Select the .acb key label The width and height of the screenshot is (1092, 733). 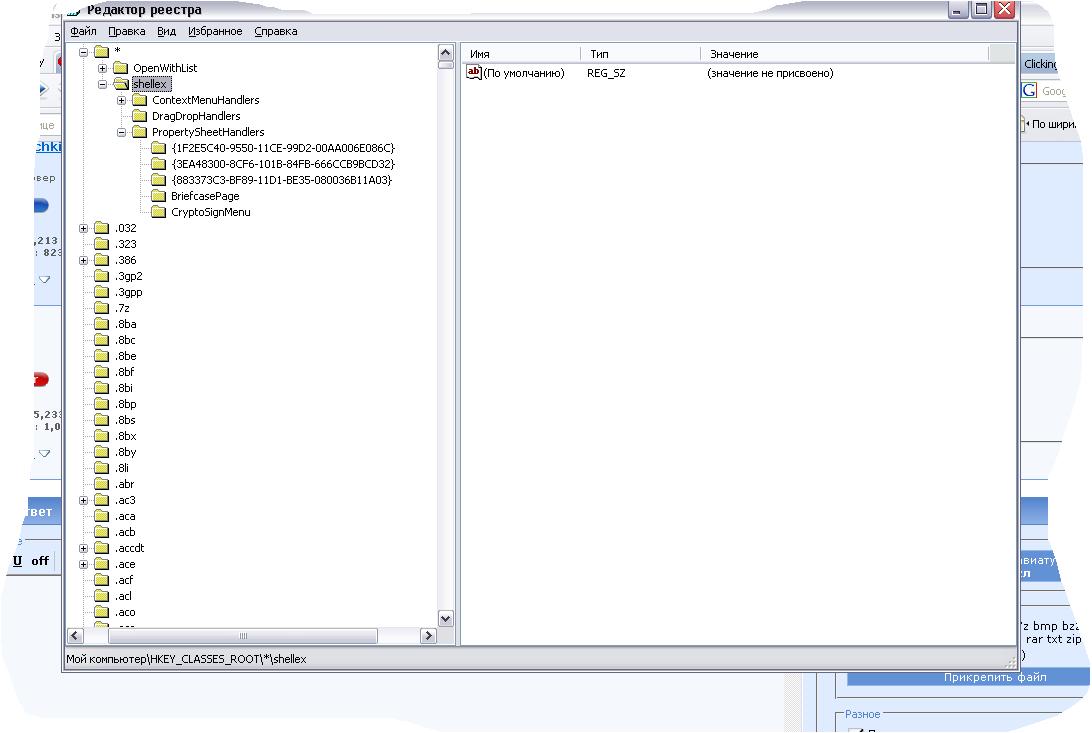click(125, 533)
